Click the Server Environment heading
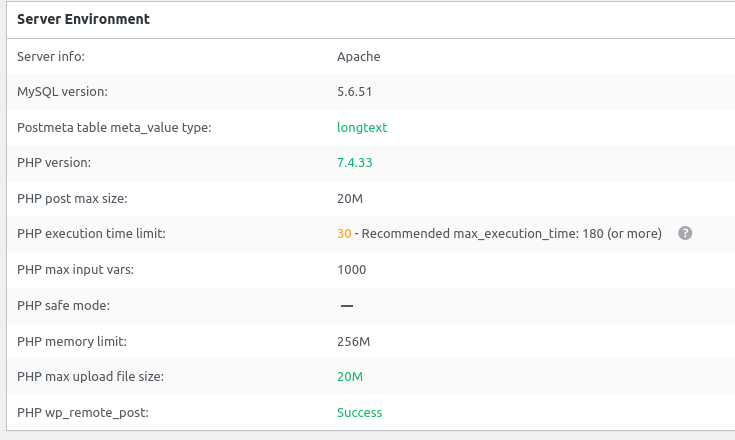Viewport: 735px width, 440px height. [83, 19]
